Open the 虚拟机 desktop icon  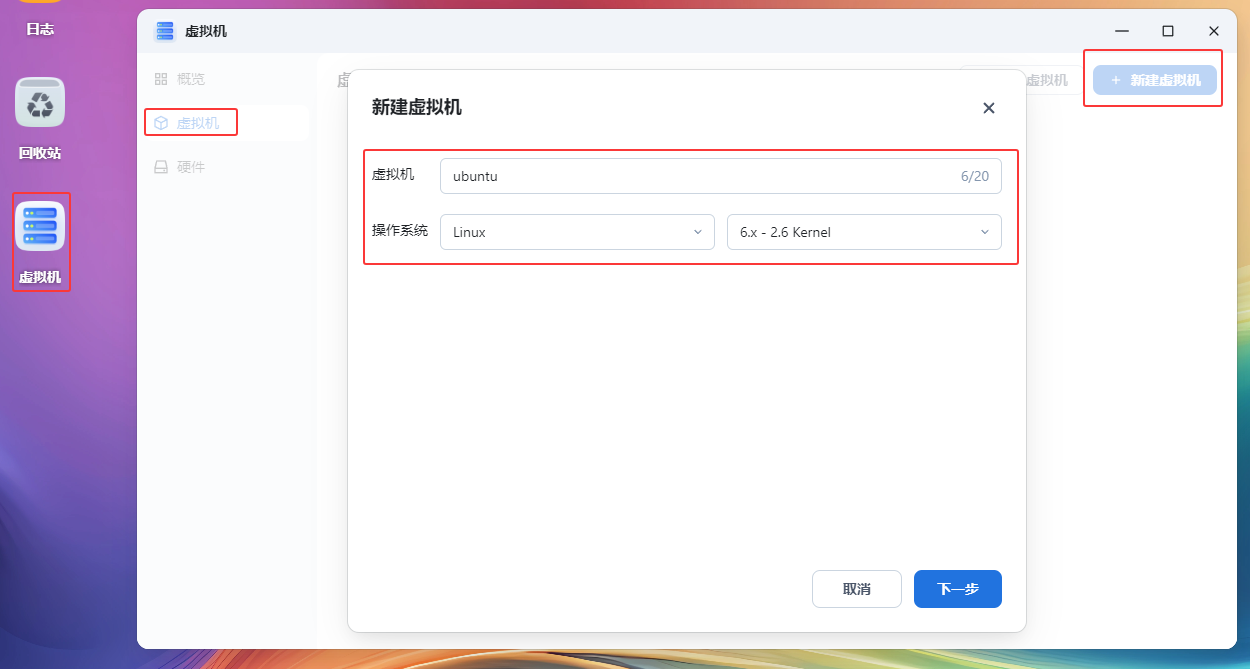point(40,227)
